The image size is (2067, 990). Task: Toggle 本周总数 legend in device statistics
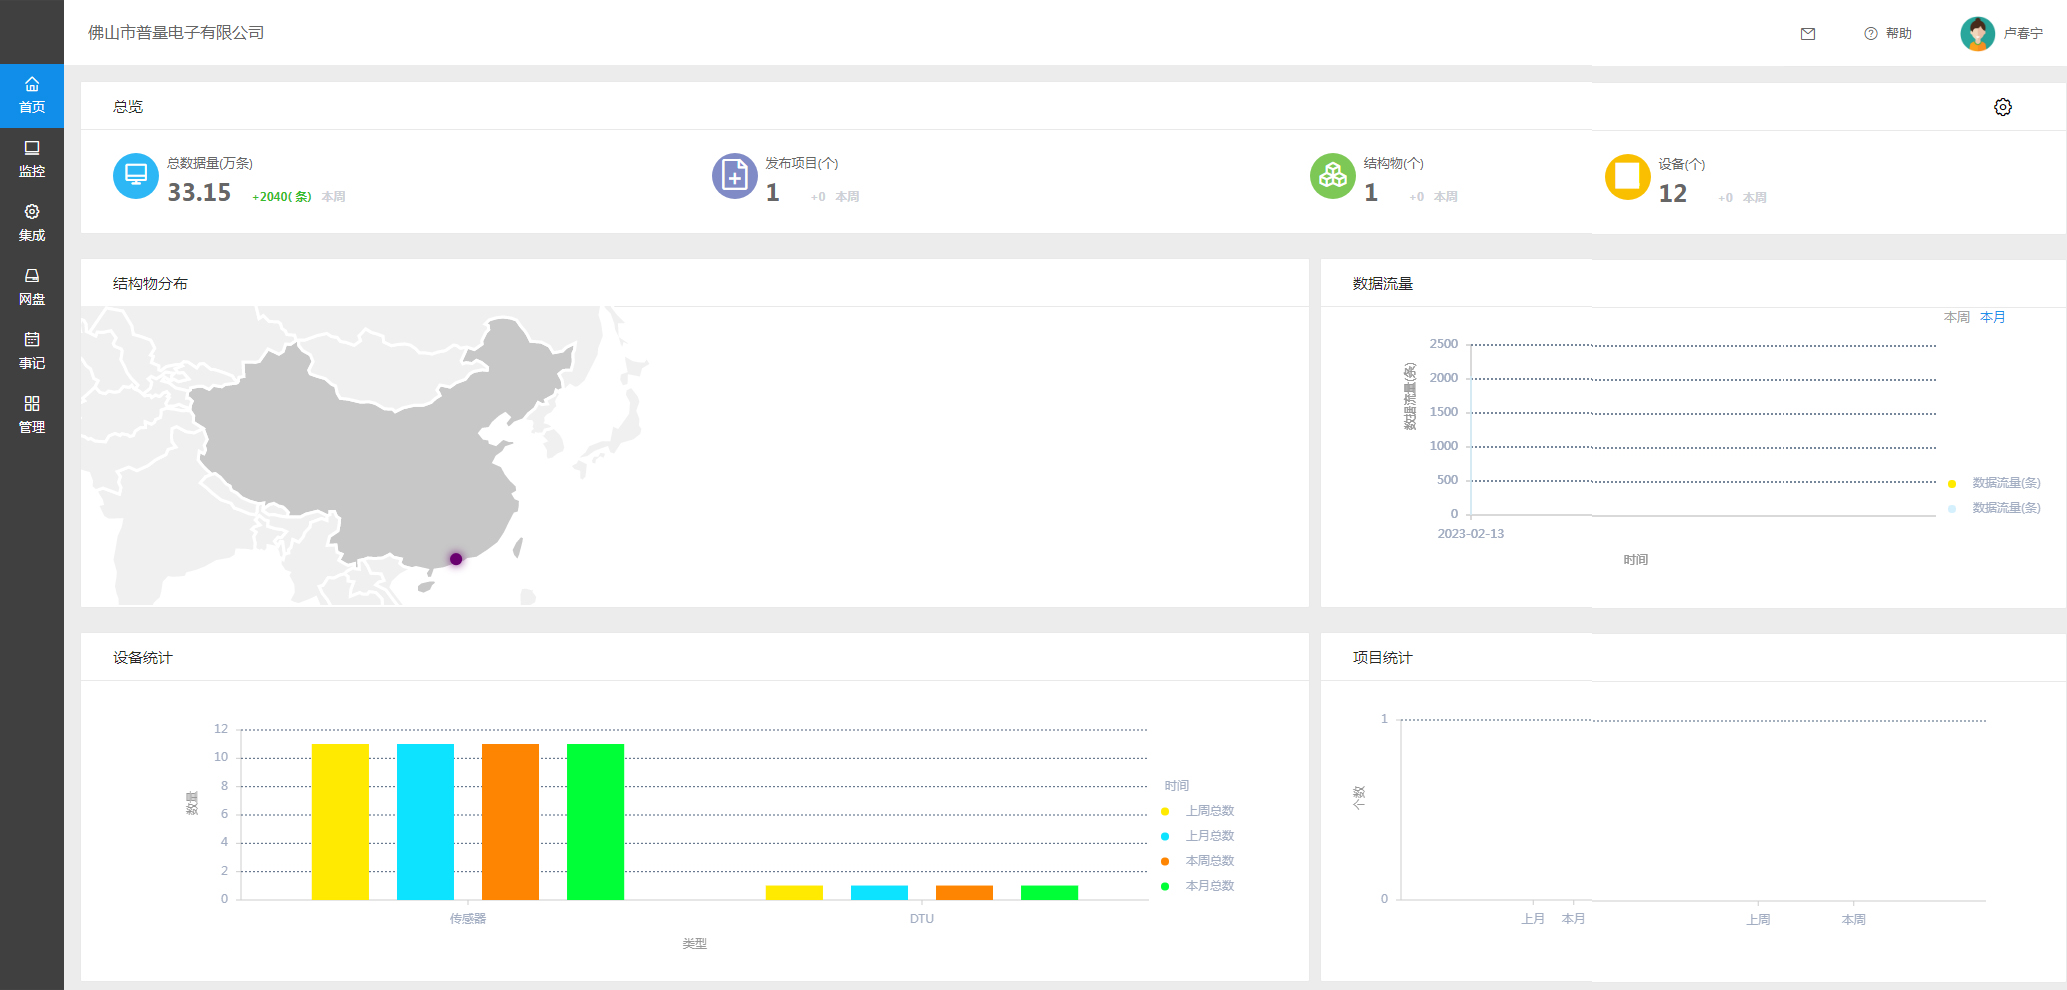1209,861
